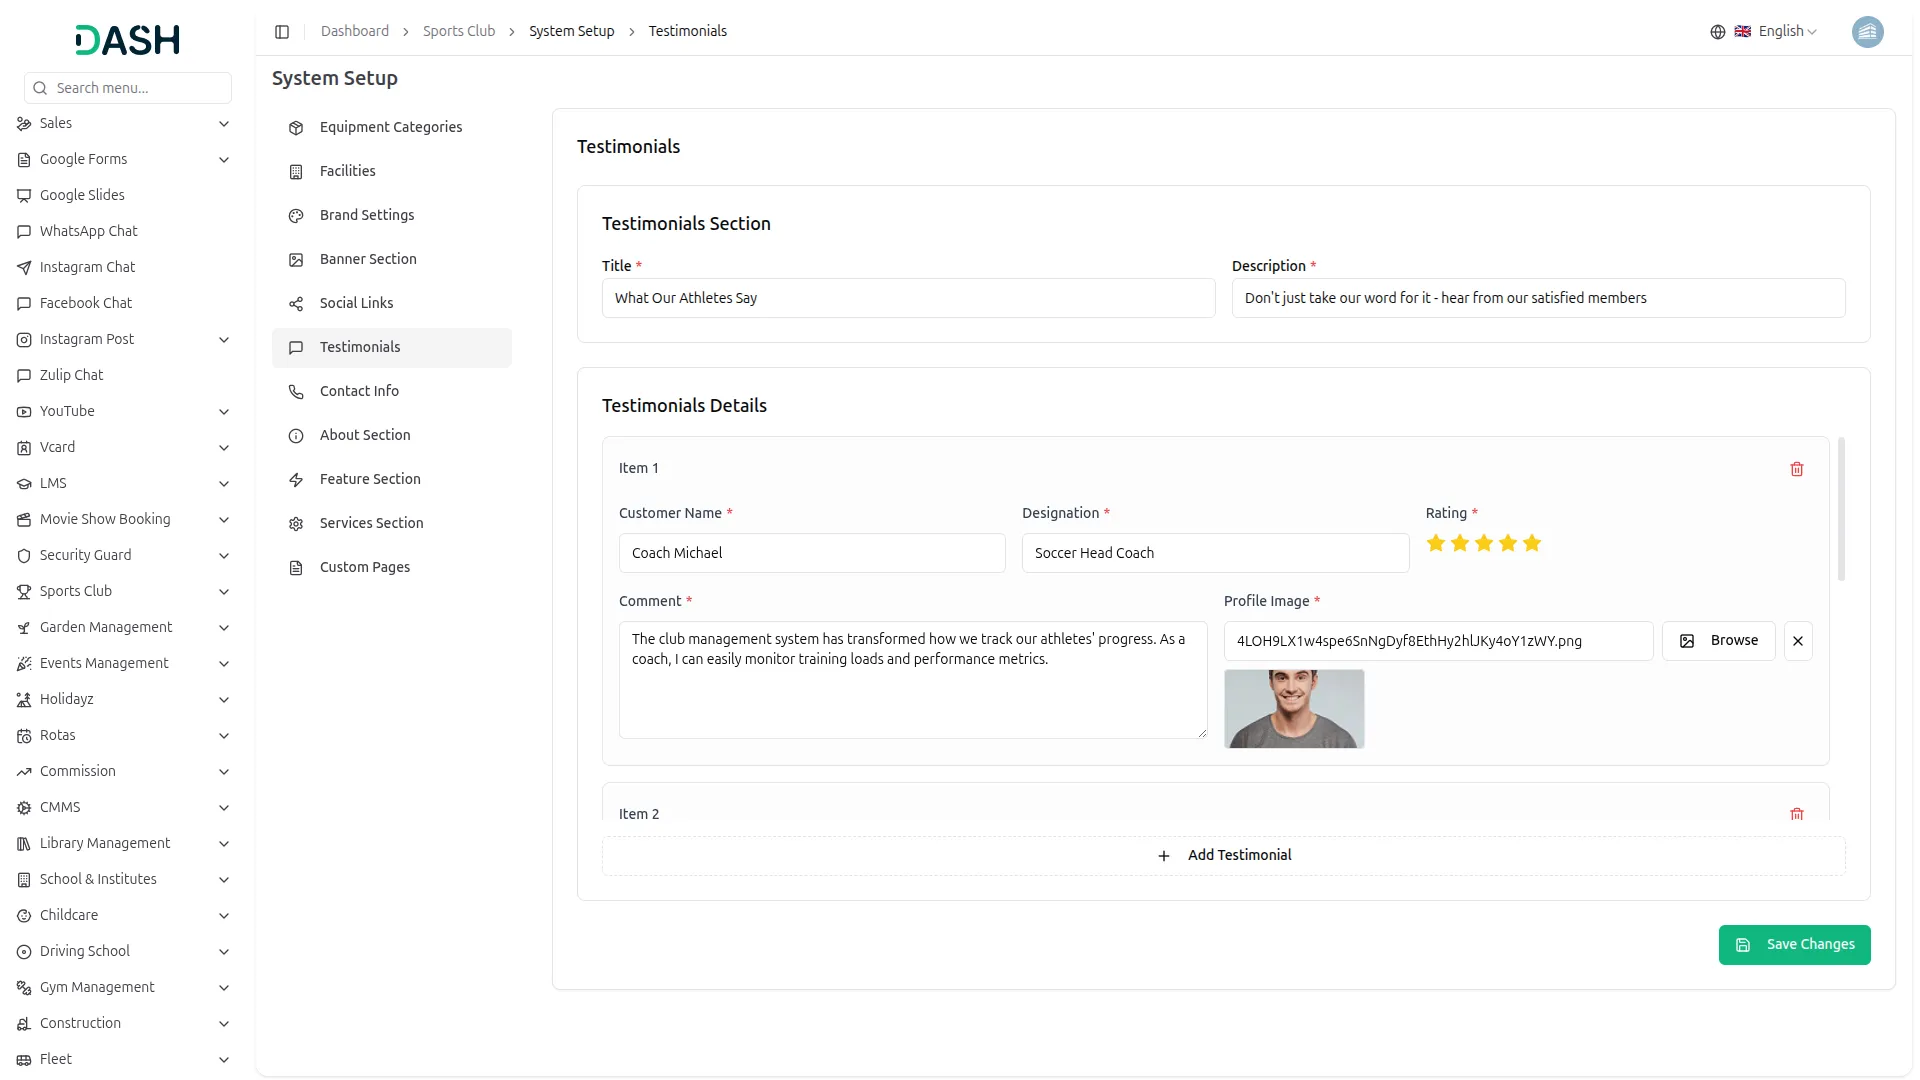Set rating to third star
1920x1080 pixels.
(1483, 544)
